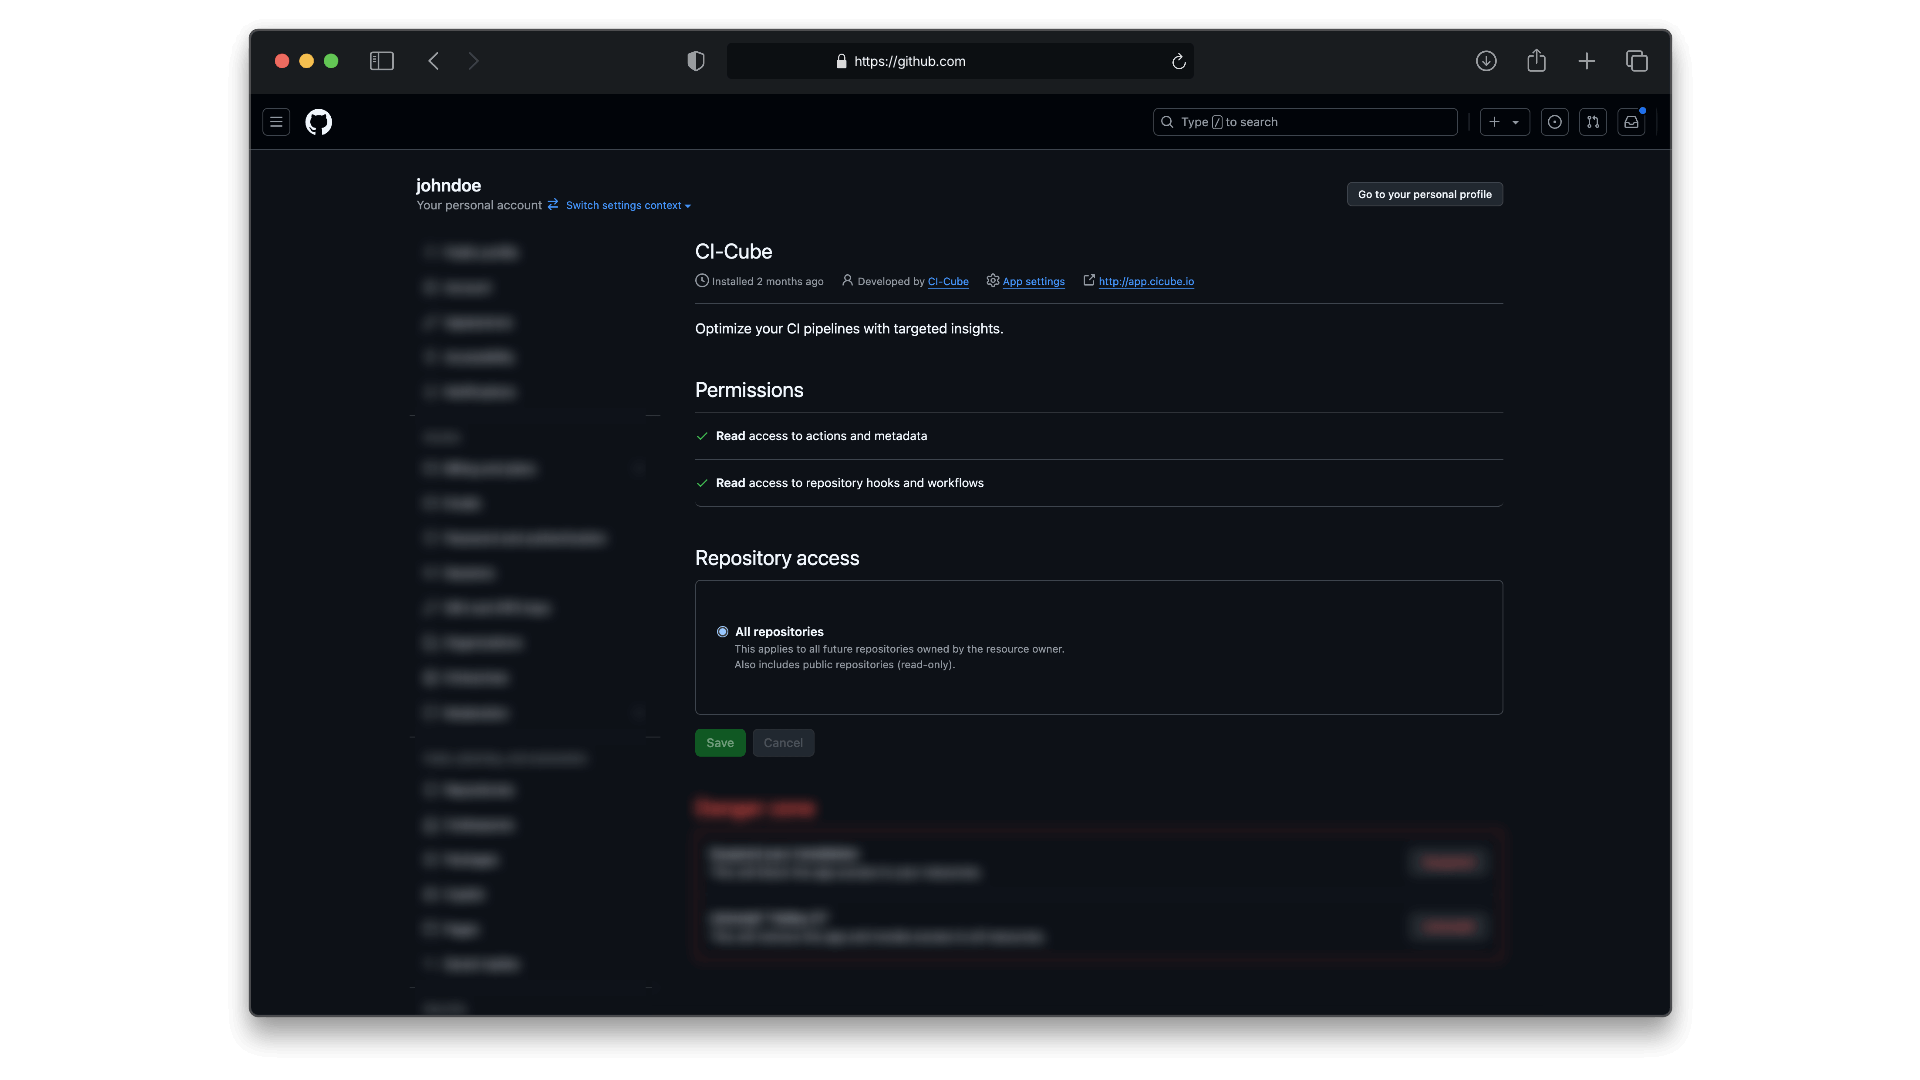Open the Safari downloads icon
This screenshot has height=1080, width=1920.
[1486, 61]
